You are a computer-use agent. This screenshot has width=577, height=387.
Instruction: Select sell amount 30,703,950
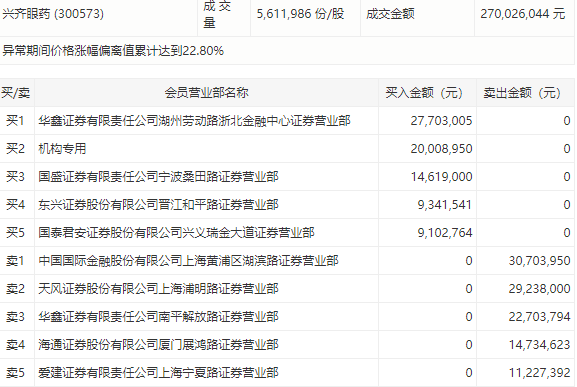tap(539, 261)
